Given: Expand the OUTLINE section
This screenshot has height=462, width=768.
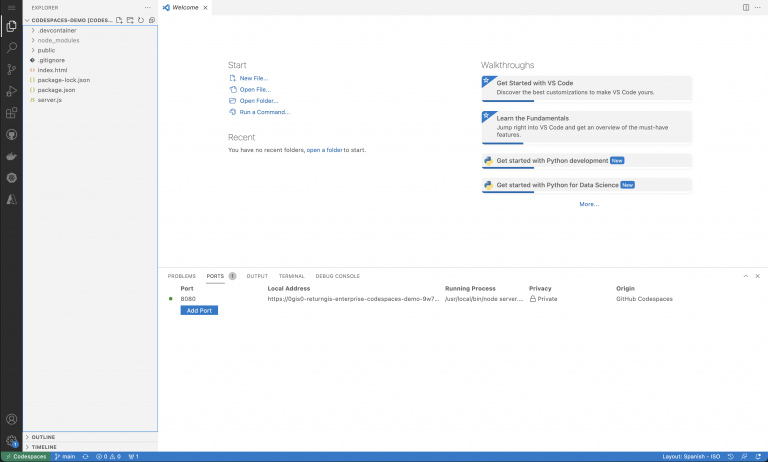Looking at the screenshot, I should tap(43, 437).
